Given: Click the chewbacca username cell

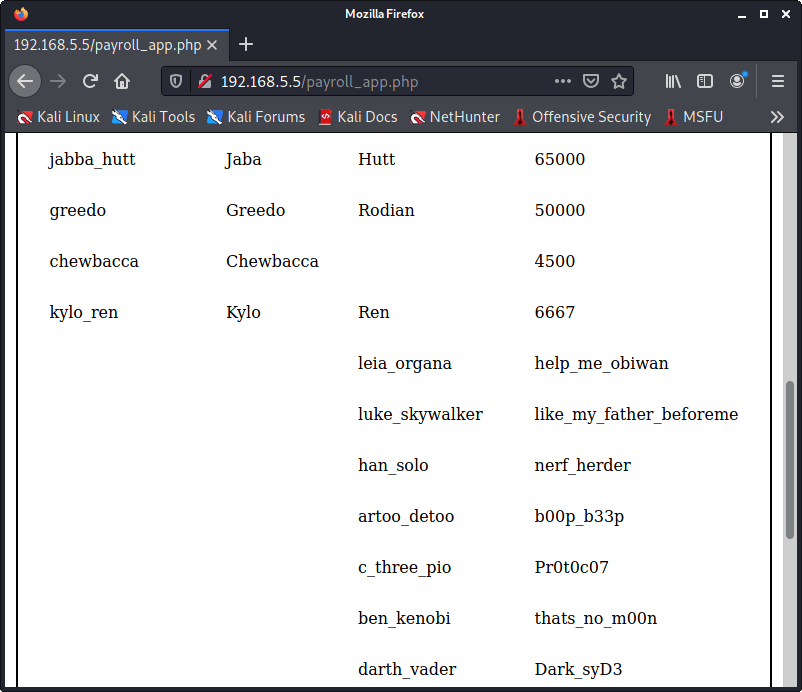Looking at the screenshot, I should pyautogui.click(x=94, y=261).
